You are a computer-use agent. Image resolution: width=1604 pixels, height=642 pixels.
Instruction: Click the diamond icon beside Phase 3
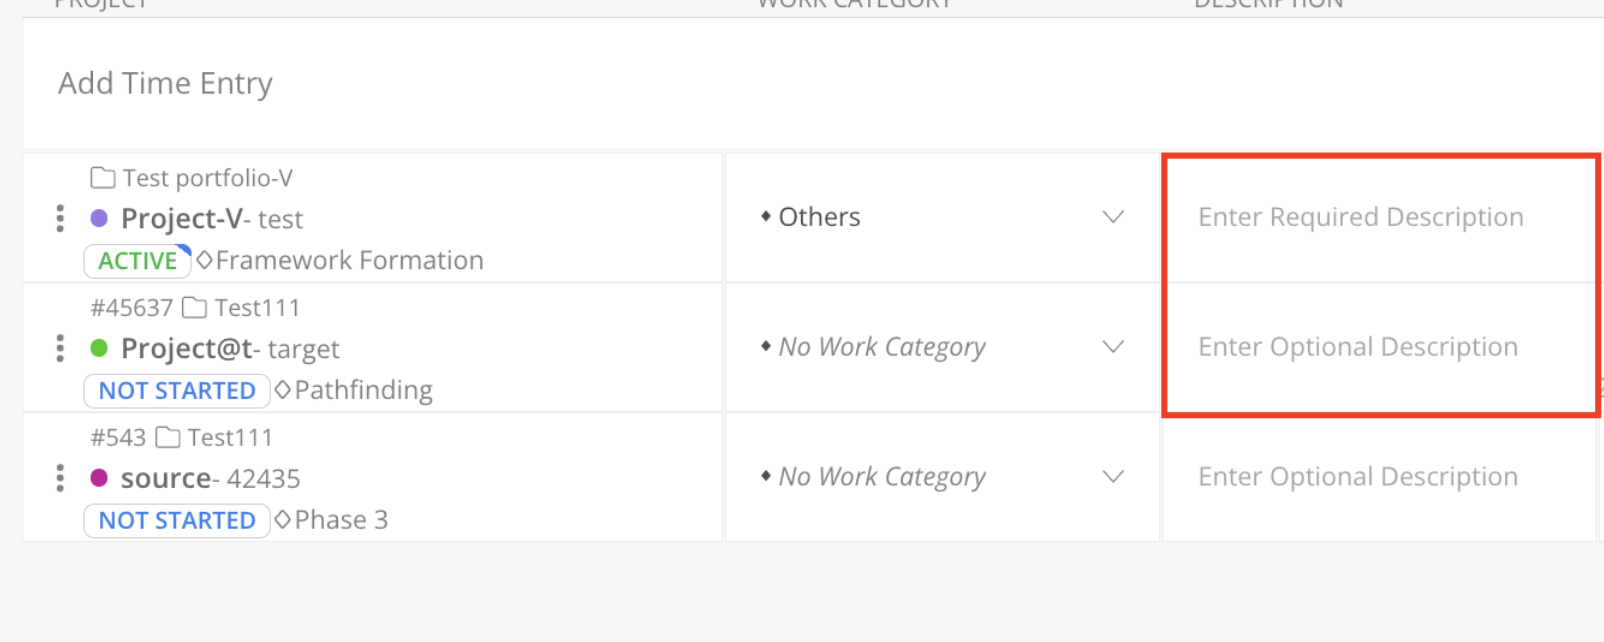click(x=283, y=520)
